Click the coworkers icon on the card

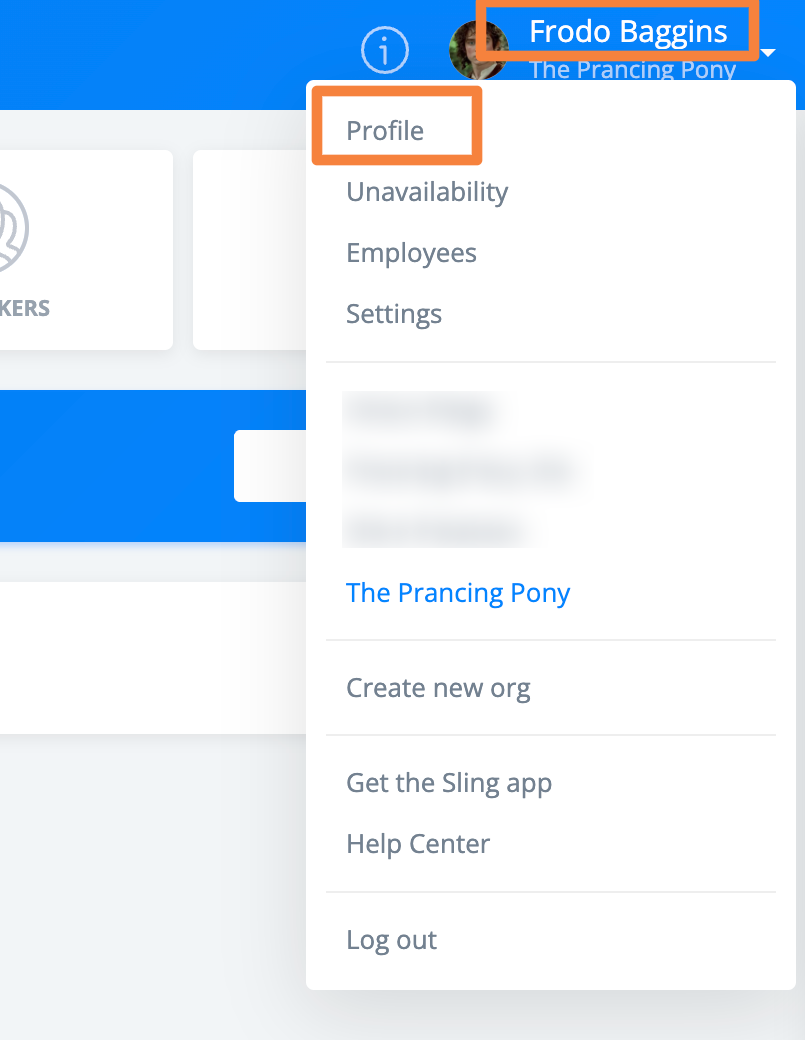[x=10, y=228]
